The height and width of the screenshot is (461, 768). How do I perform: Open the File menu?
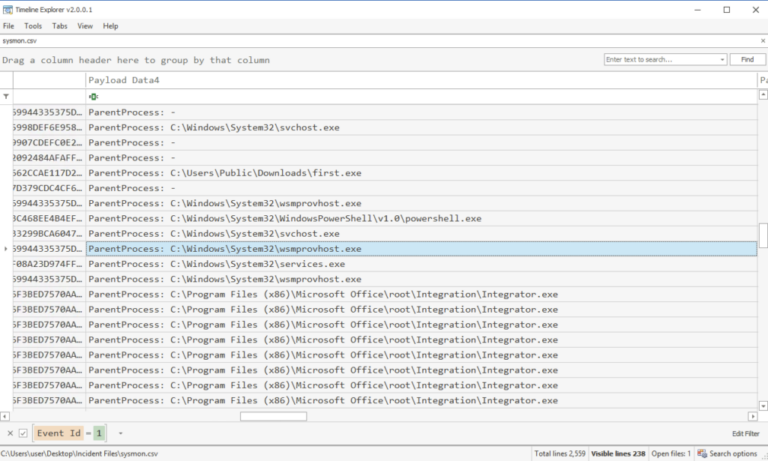[9, 26]
